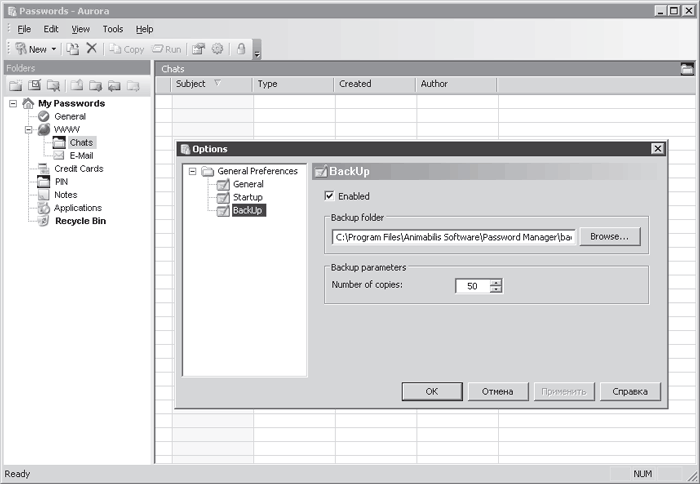700x484 pixels.
Task: Decrease number of copies with down arrow
Action: coord(496,289)
